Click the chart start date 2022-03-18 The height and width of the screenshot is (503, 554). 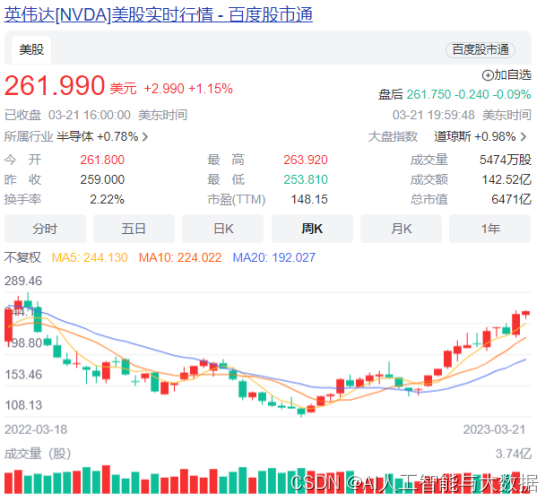36,430
